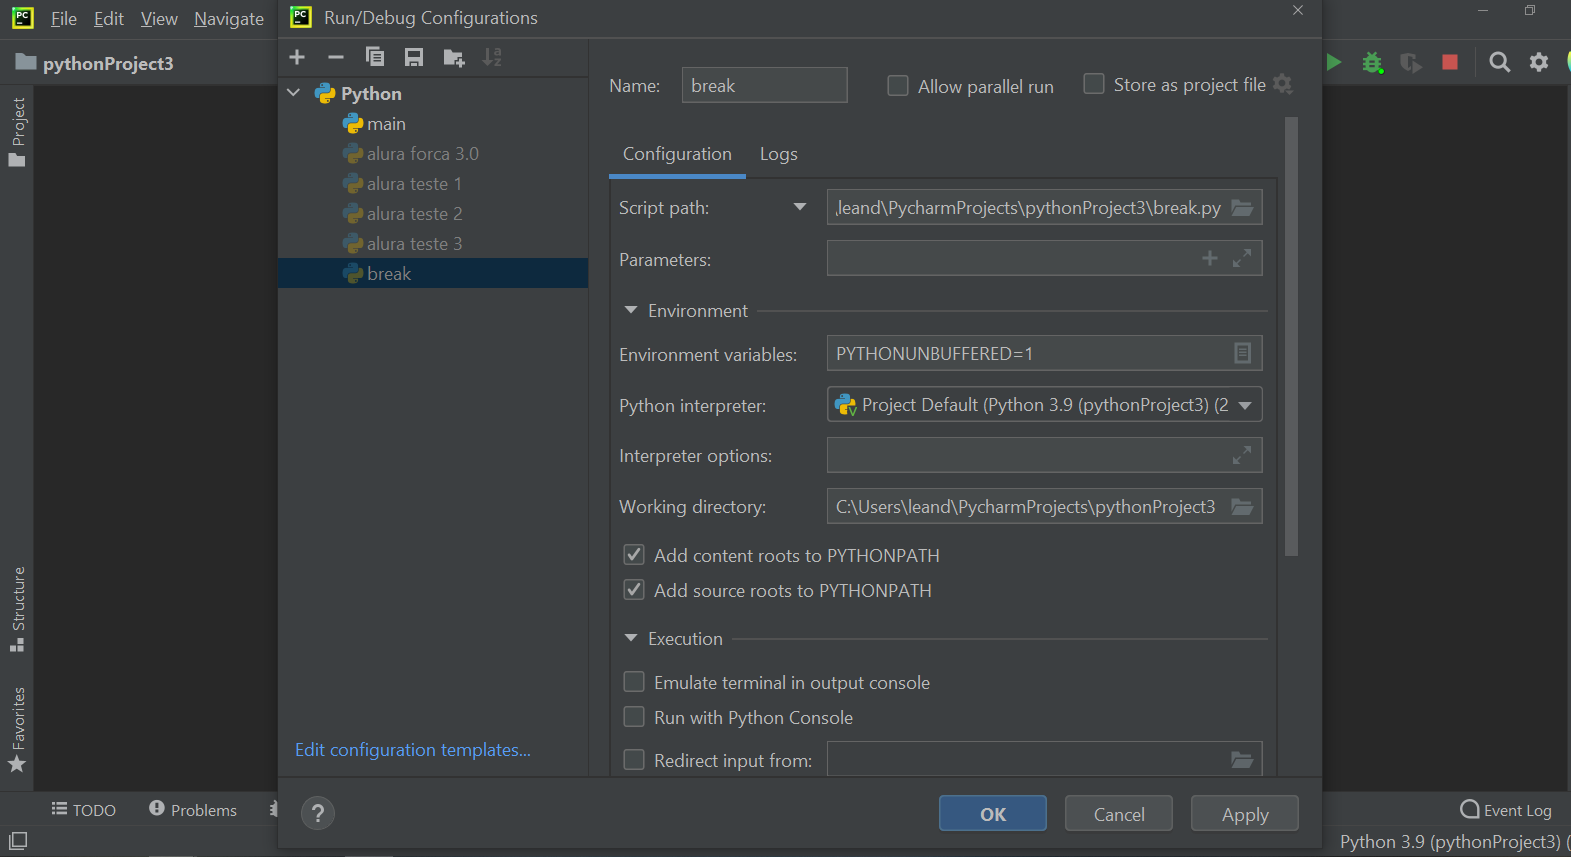Screen dimensions: 1571x857
Task: Switch to the Logs tab
Action: (778, 154)
